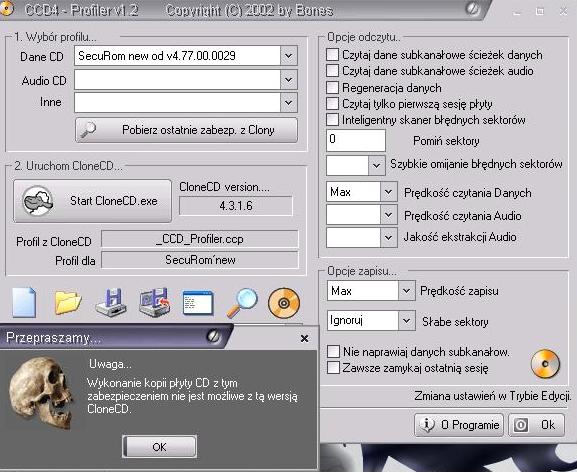Close the Przepraszamy warning dialog
The image size is (577, 473).
[x=304, y=338]
